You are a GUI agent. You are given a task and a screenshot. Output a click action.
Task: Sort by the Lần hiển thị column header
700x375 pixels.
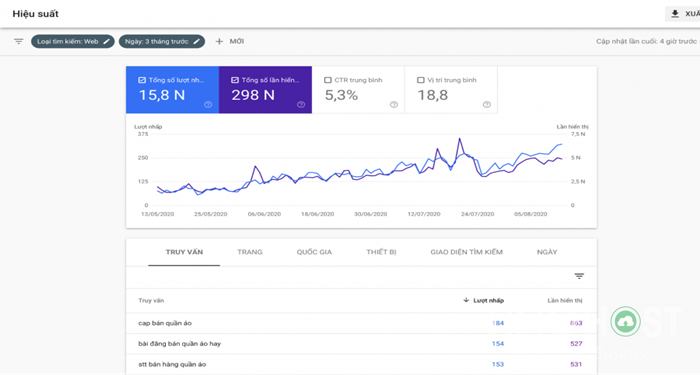point(565,300)
